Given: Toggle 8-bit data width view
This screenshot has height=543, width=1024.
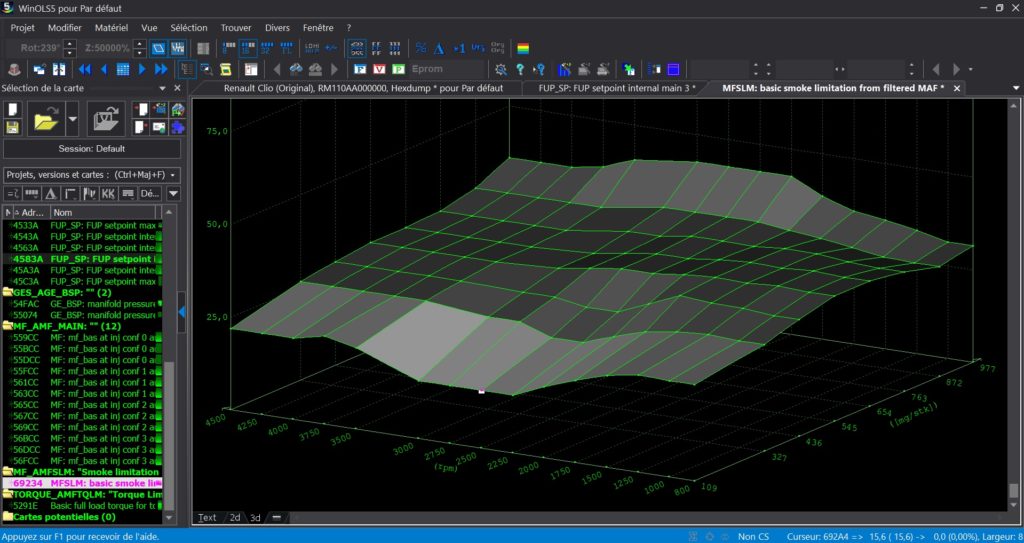Looking at the screenshot, I should (x=229, y=48).
